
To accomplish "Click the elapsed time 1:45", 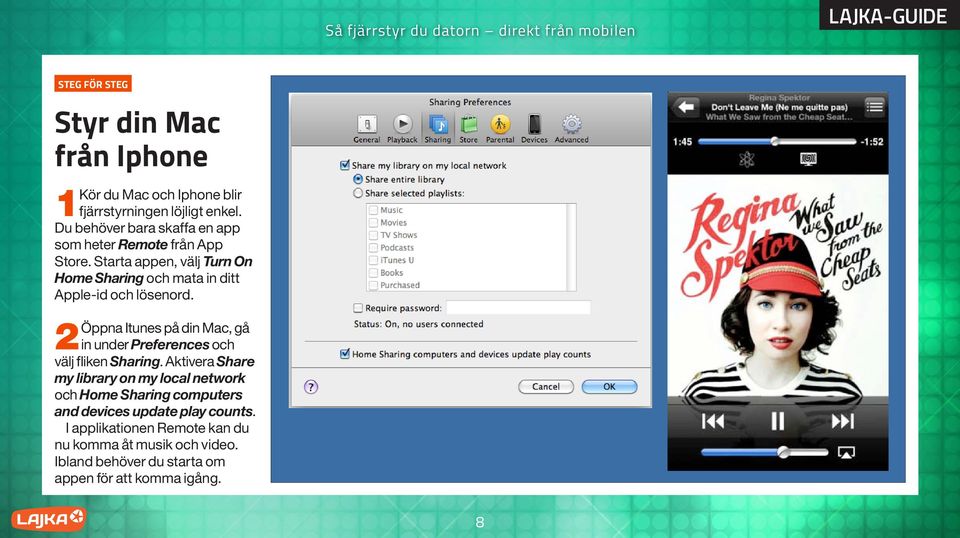I will pyautogui.click(x=682, y=142).
